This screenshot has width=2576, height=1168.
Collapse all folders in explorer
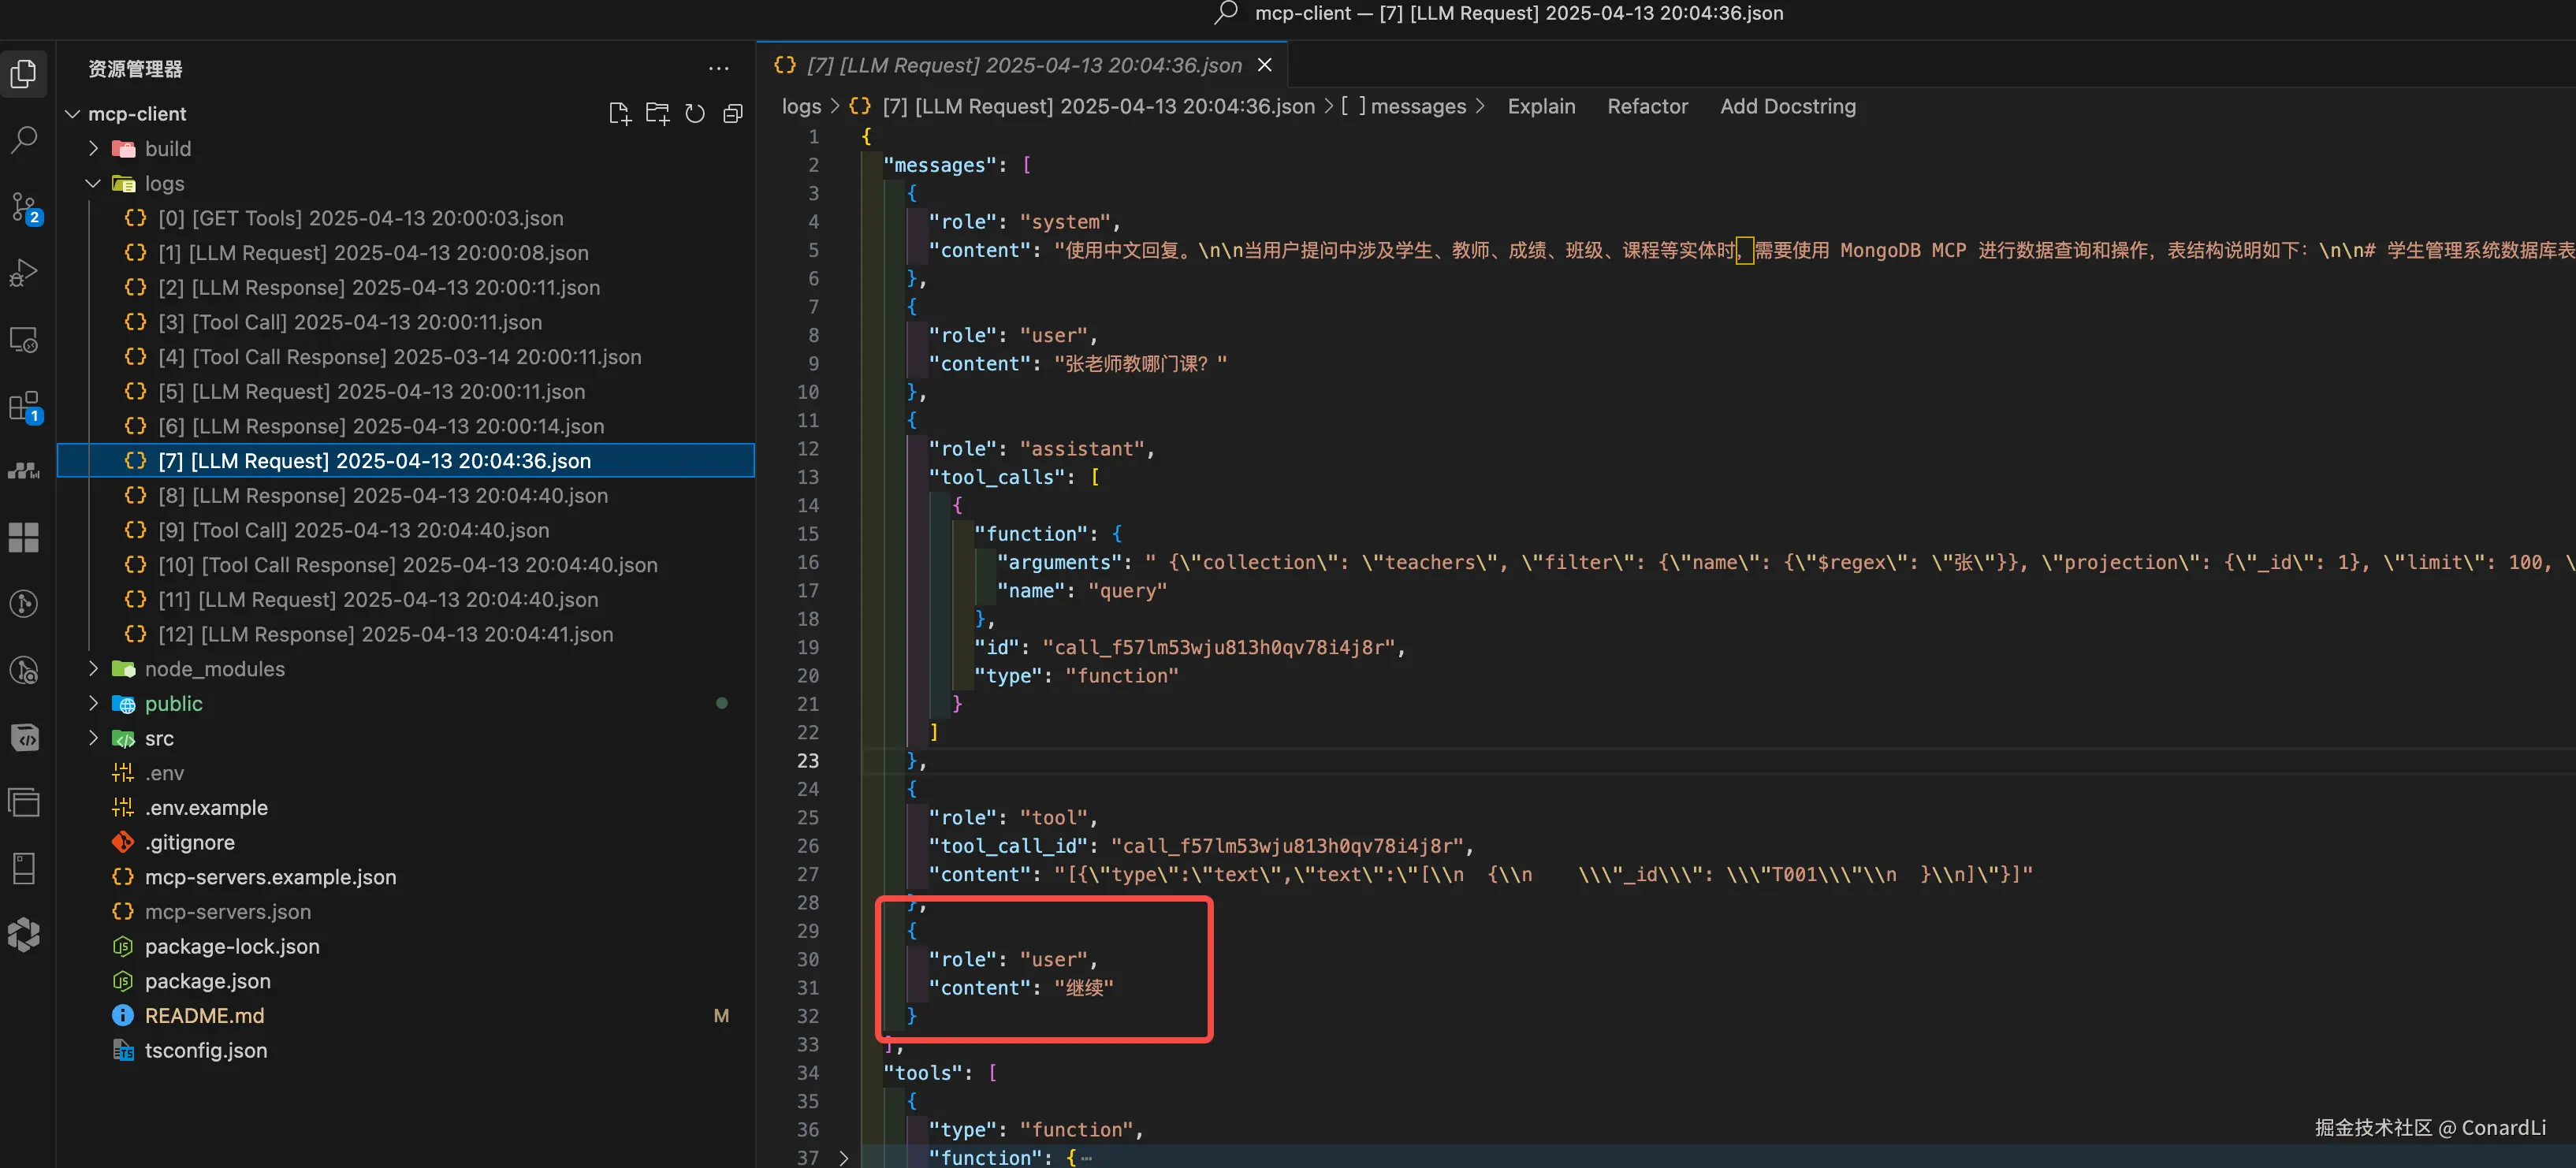coord(733,114)
